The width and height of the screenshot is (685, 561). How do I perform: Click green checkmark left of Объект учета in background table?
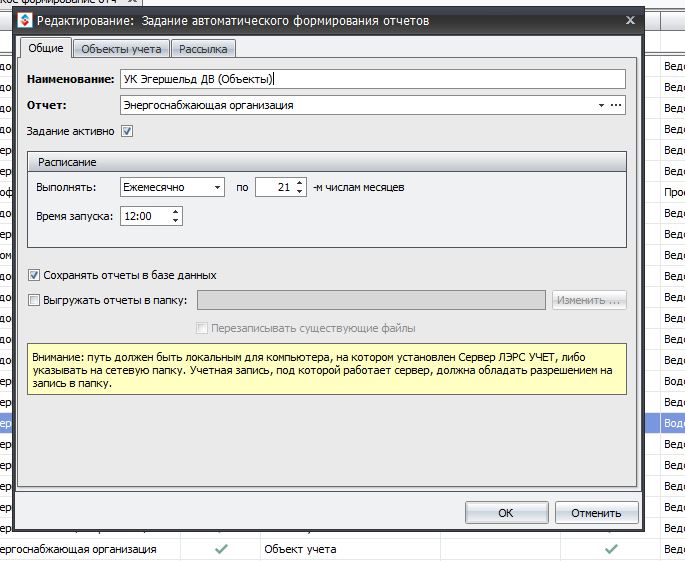221,549
